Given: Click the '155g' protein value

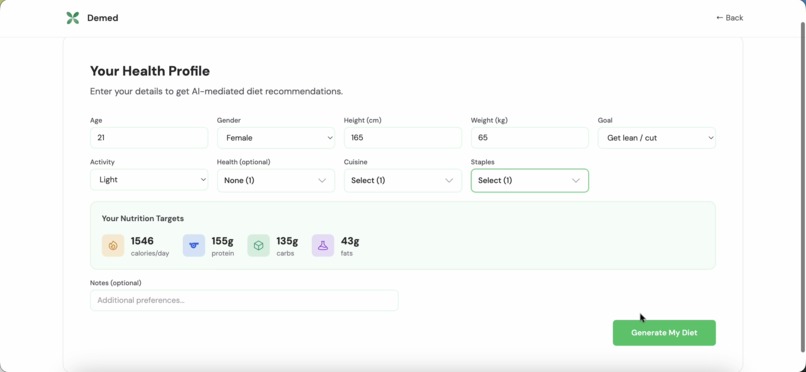Looking at the screenshot, I should pyautogui.click(x=223, y=241).
